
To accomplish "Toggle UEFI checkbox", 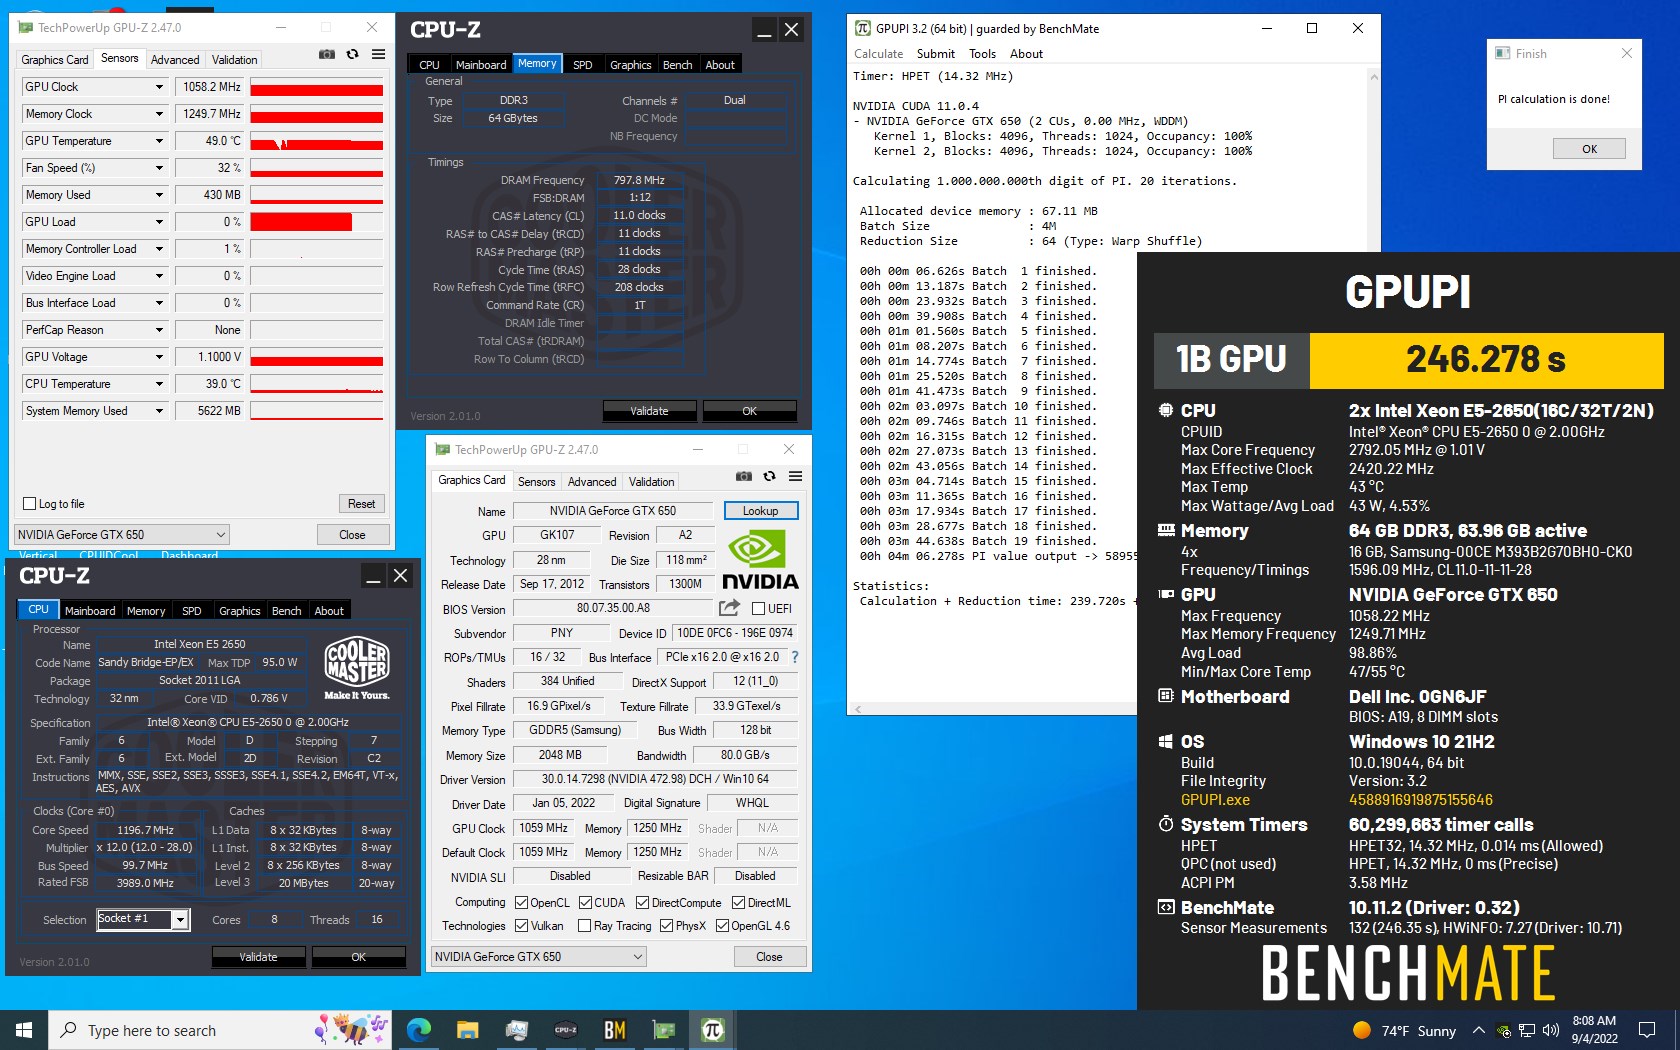I will (x=758, y=608).
